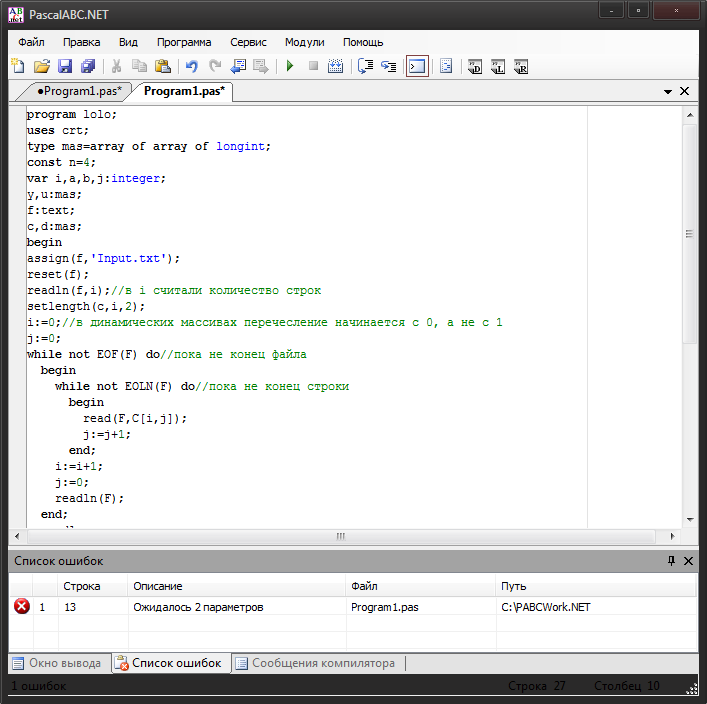Image resolution: width=707 pixels, height=704 pixels.
Task: Toggle the output window button in toolbar
Action: pyautogui.click(x=417, y=67)
